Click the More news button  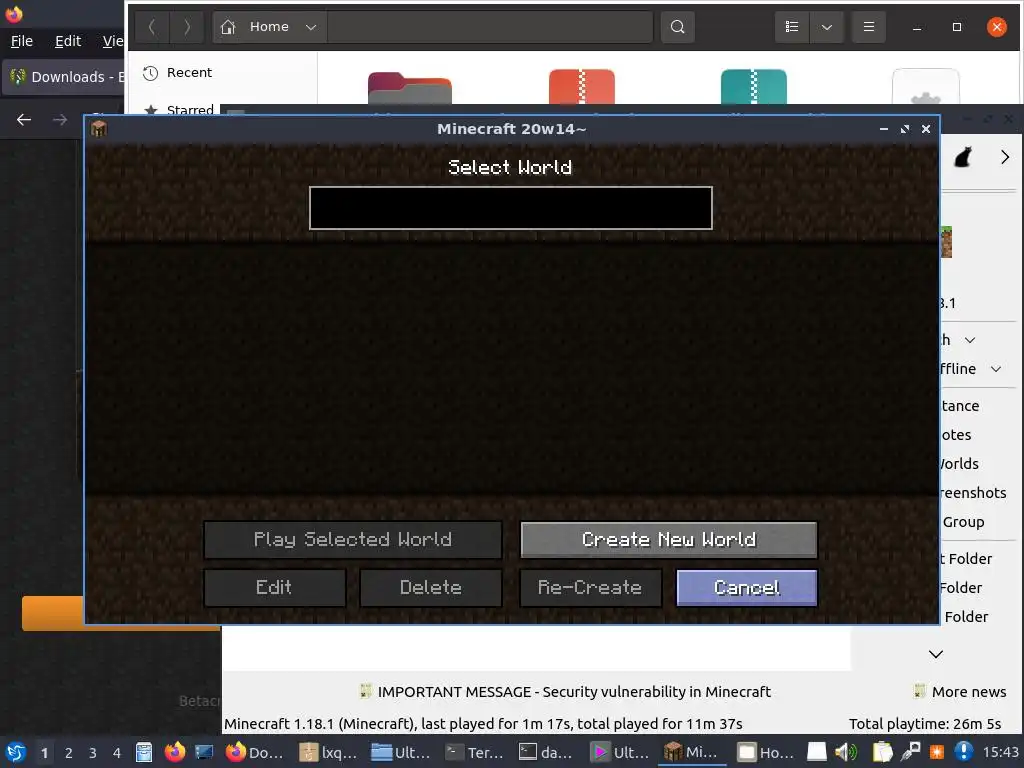(x=960, y=692)
